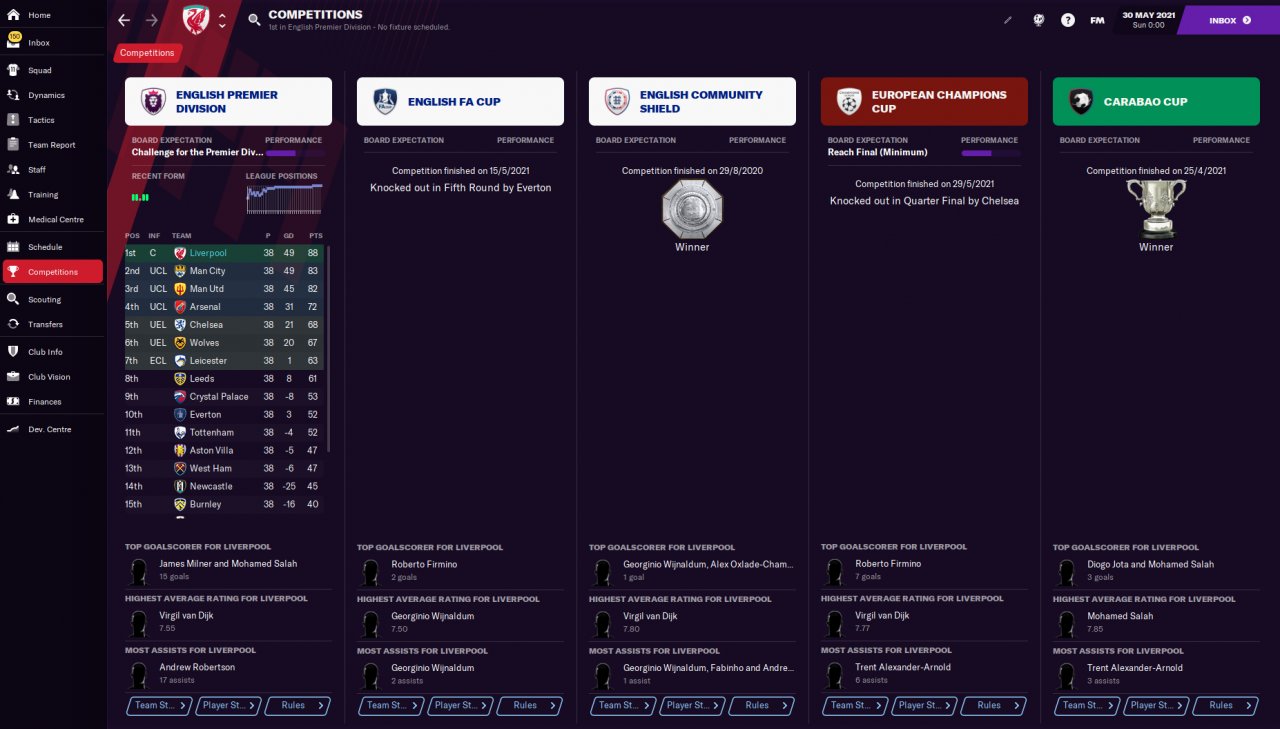Expand Carabao Cup Rules chevron button
Image resolution: width=1280 pixels, height=729 pixels.
click(x=1226, y=706)
